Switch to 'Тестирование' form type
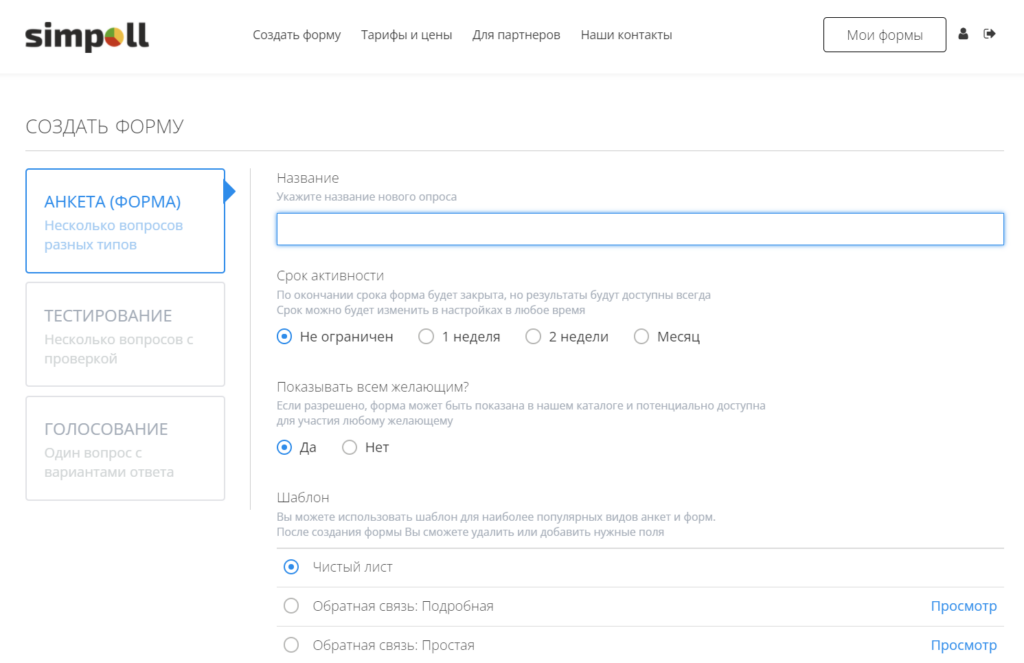 [x=125, y=335]
